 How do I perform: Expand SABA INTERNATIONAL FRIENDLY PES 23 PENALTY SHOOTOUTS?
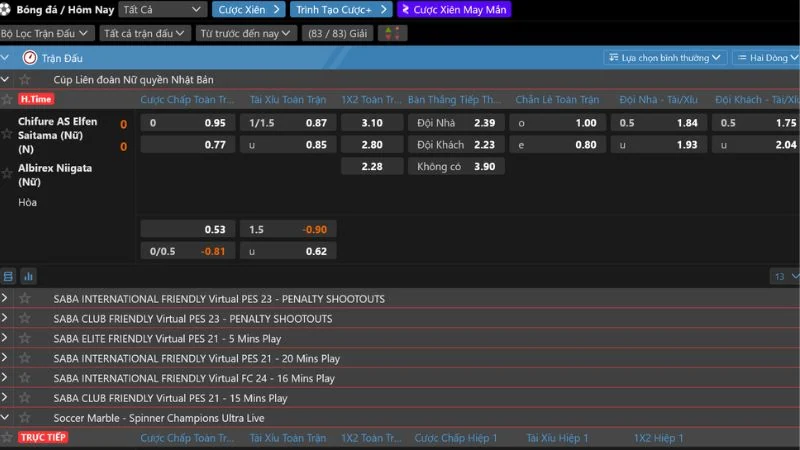coord(5,298)
